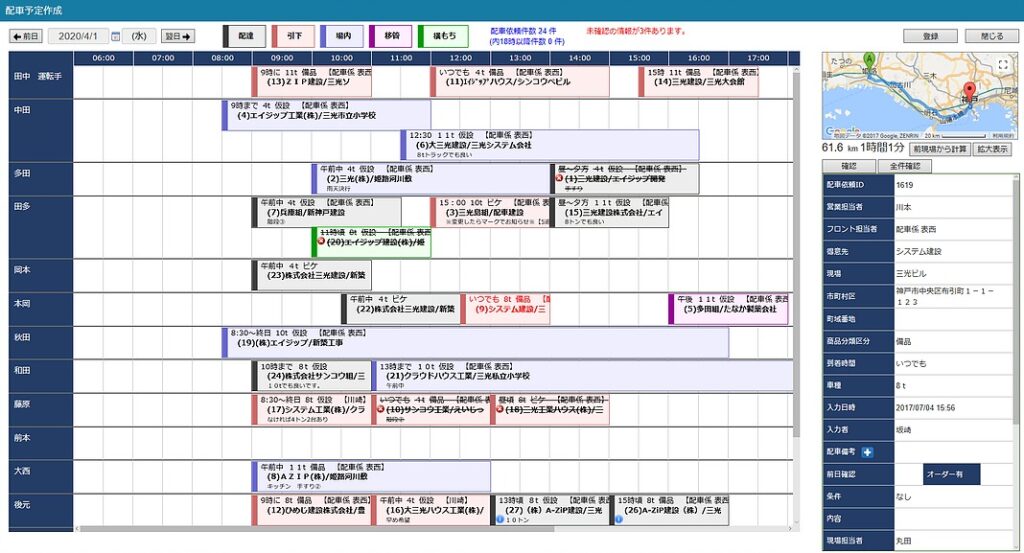Click the map fullscreen icon
The width and height of the screenshot is (1024, 553).
(x=1003, y=65)
